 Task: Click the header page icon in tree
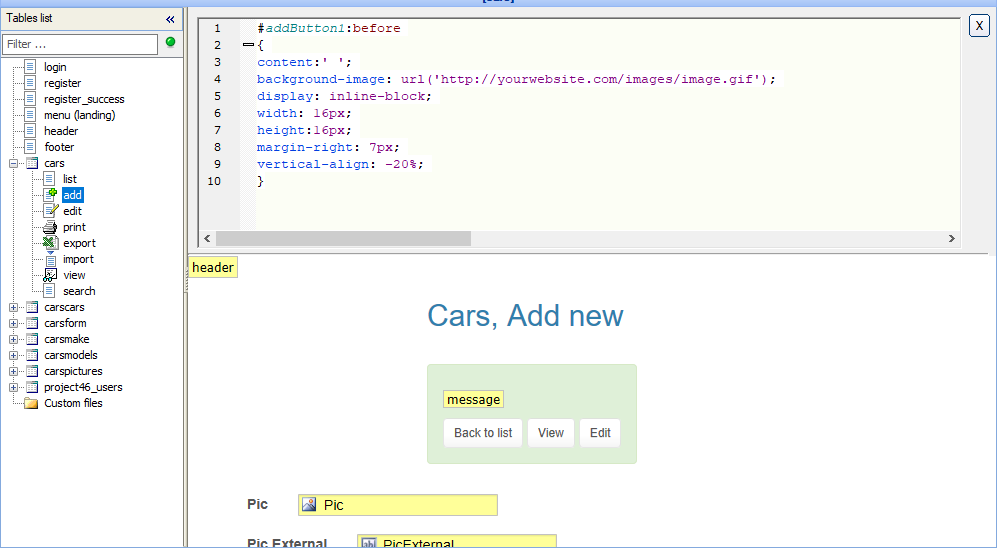30,130
